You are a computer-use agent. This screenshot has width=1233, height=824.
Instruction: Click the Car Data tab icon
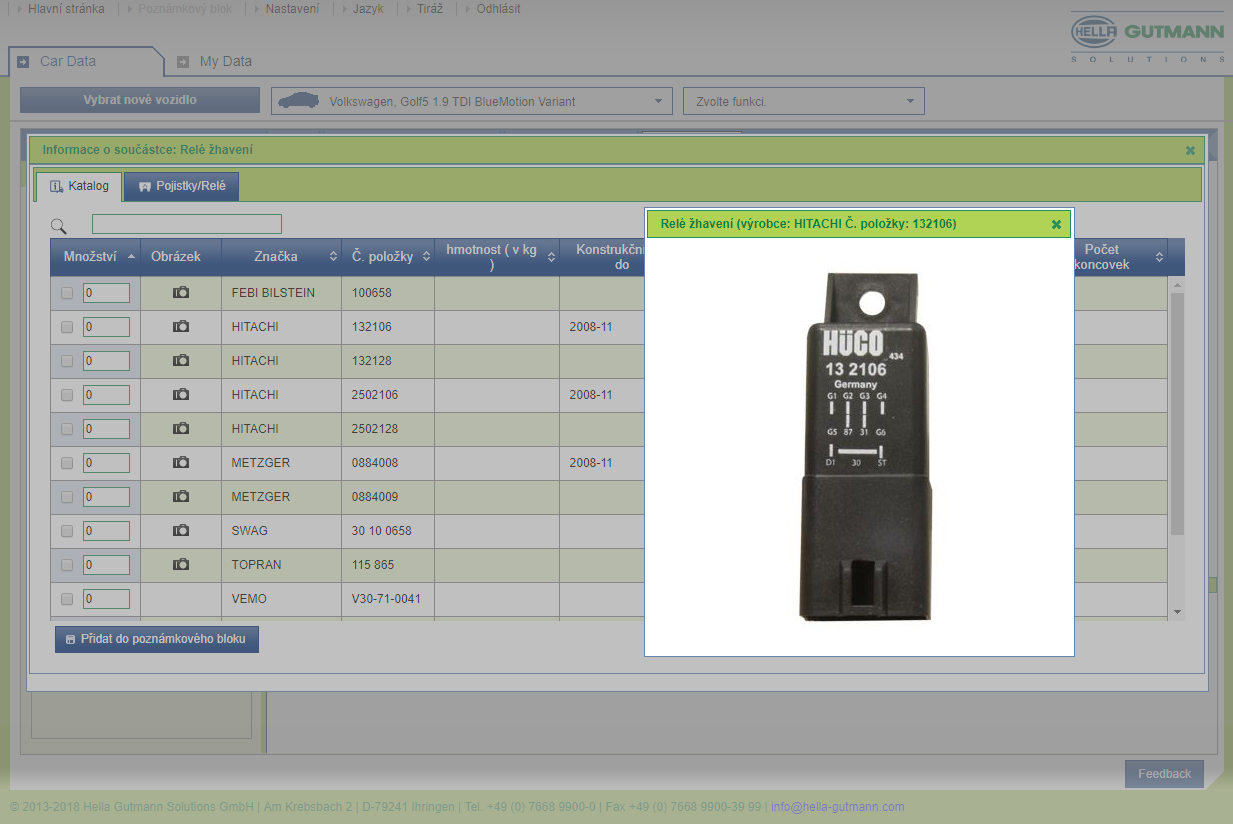click(x=23, y=62)
